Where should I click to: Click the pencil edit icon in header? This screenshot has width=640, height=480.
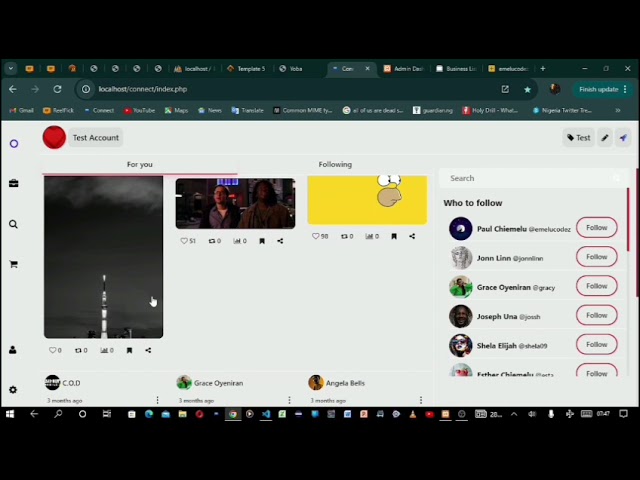(605, 138)
